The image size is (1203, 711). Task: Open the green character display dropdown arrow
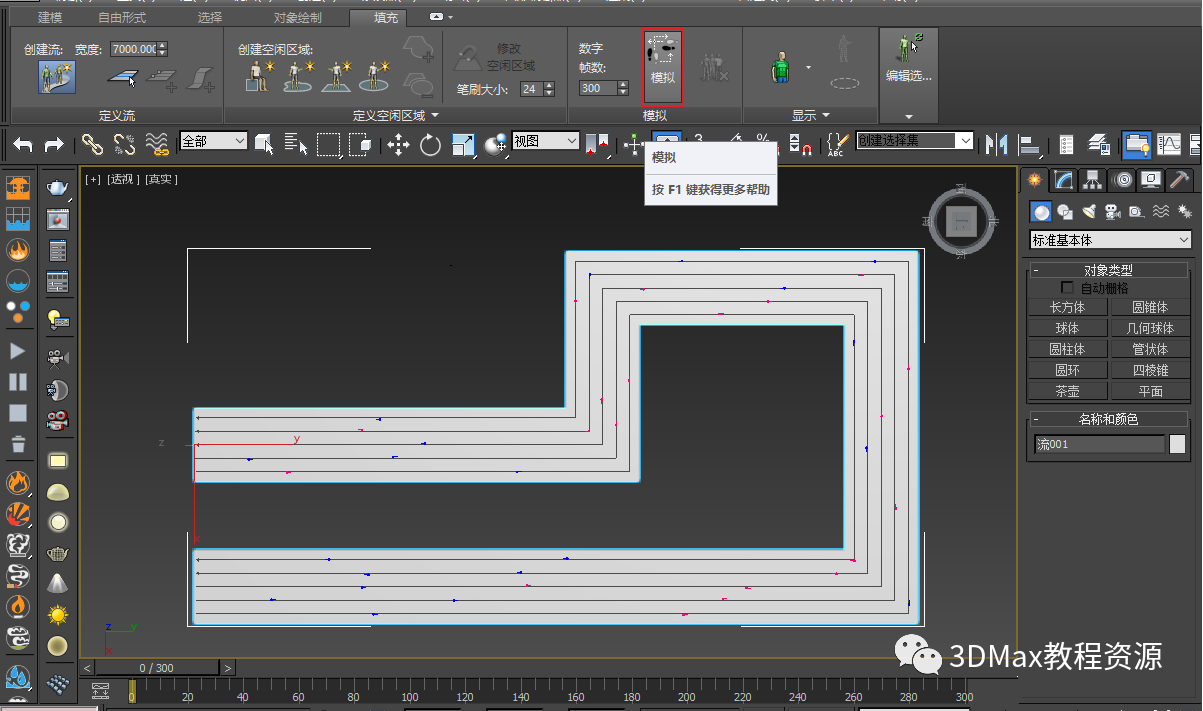(x=808, y=69)
